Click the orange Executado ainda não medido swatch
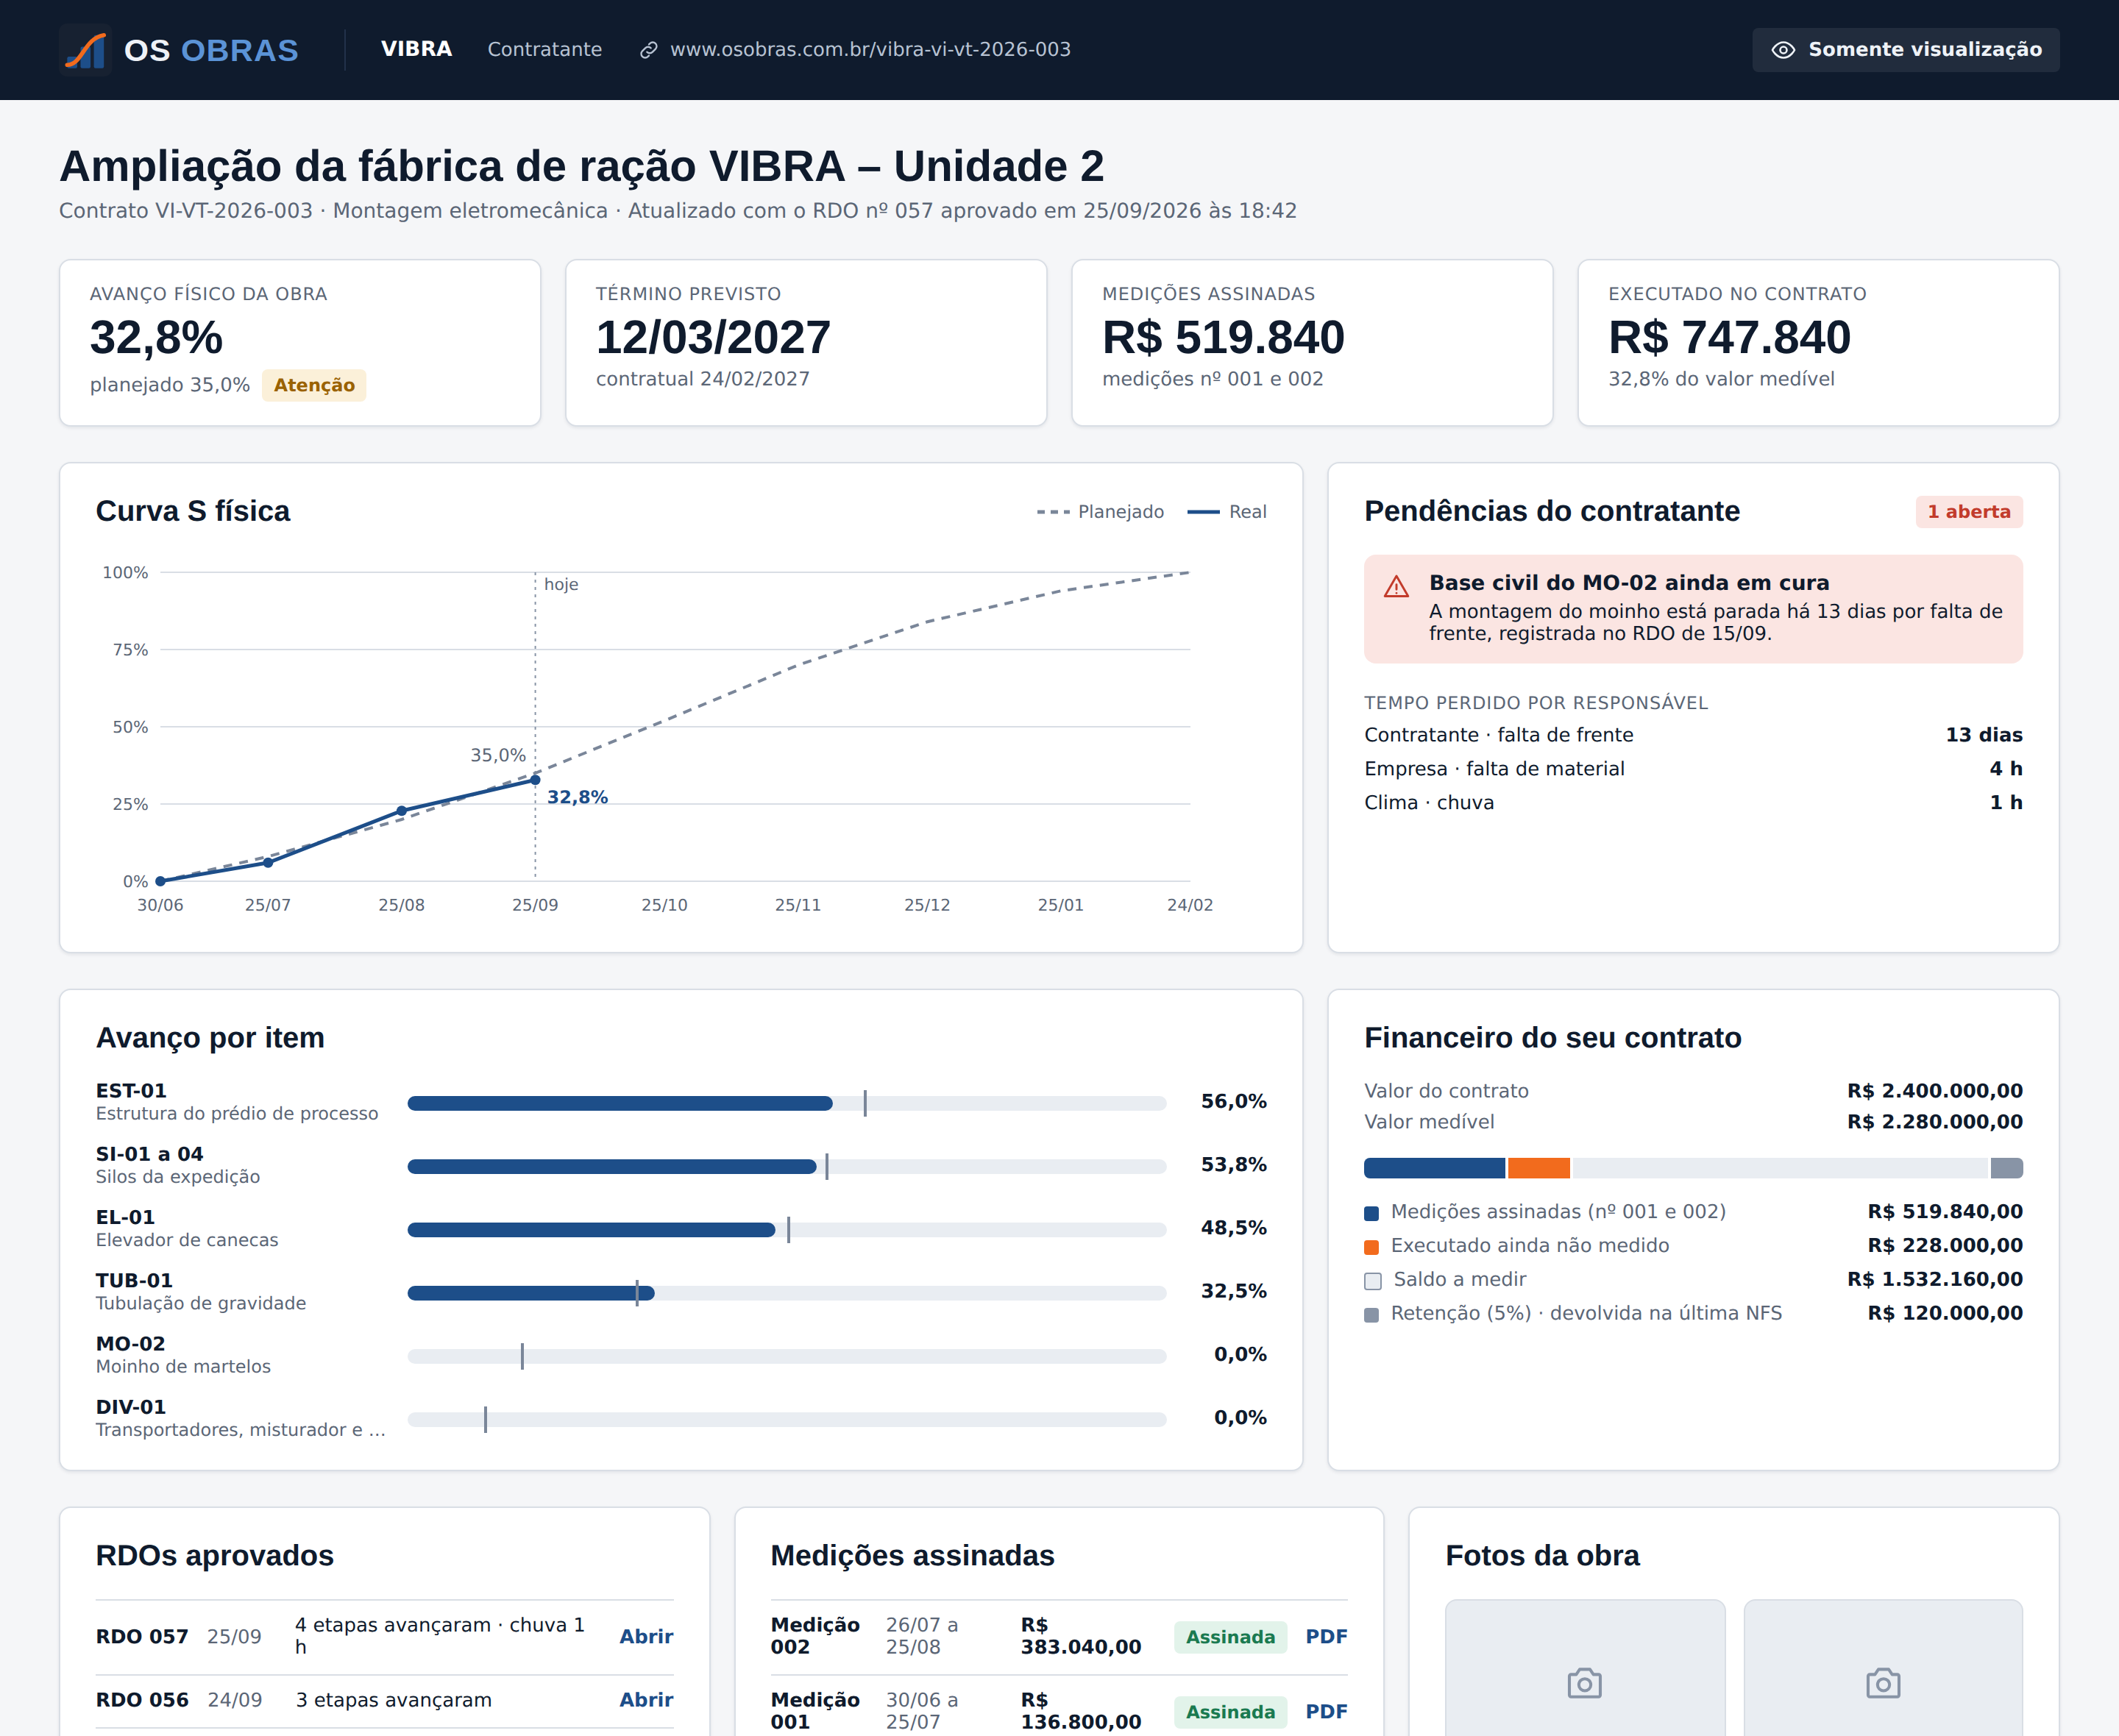Screen dimensions: 2119x1736 click(x=1372, y=1247)
